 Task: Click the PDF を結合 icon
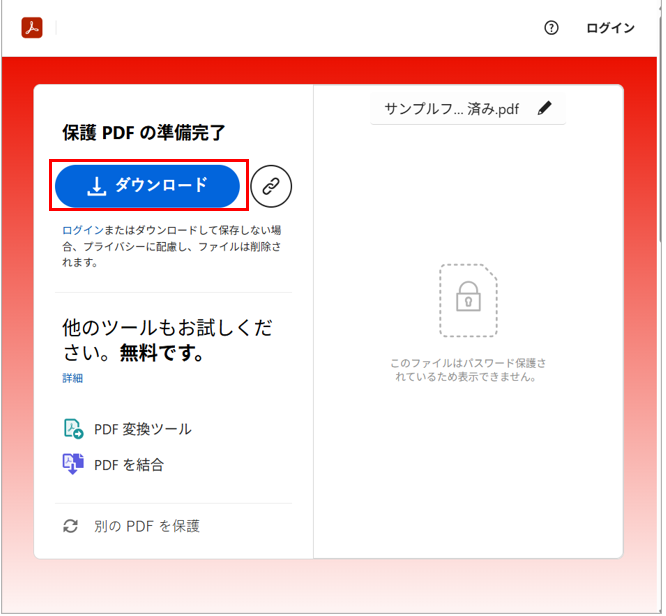click(x=73, y=464)
